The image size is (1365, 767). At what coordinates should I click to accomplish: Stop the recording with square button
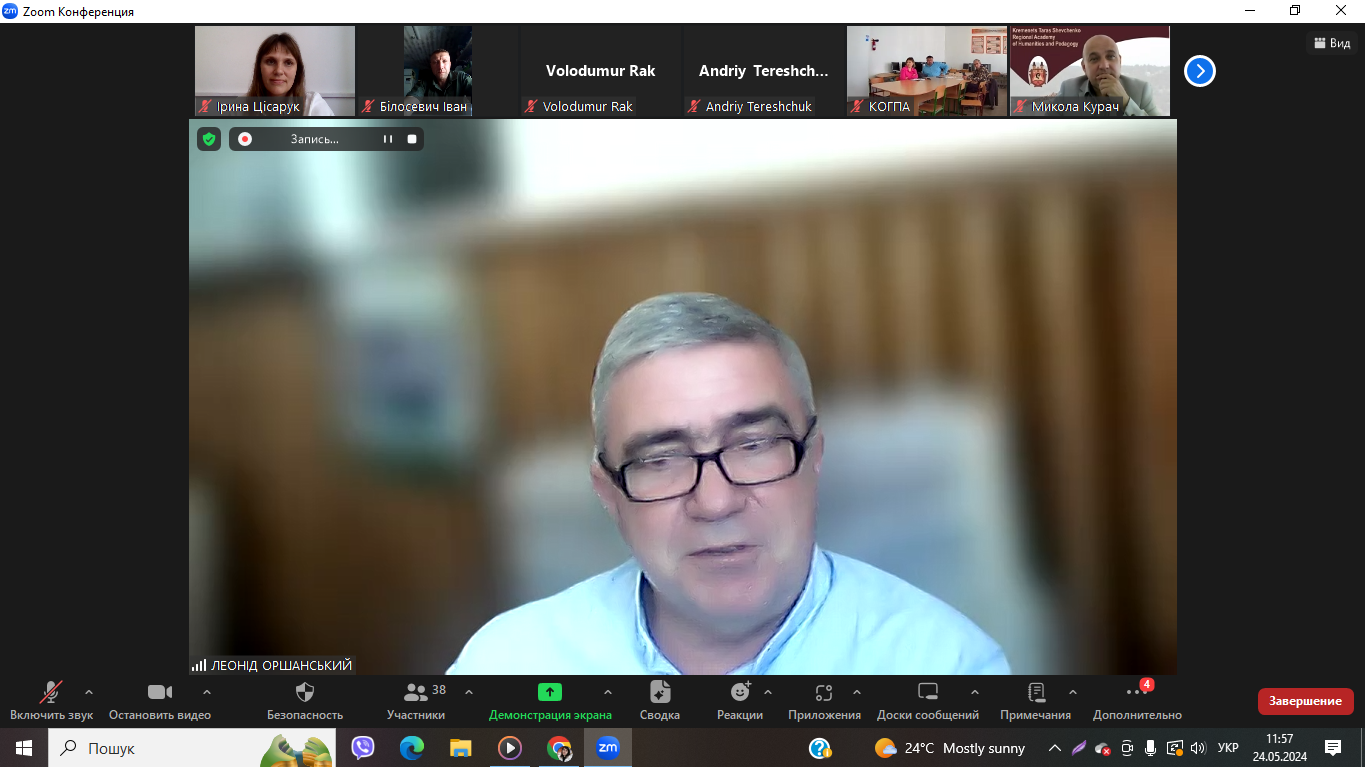coord(412,139)
